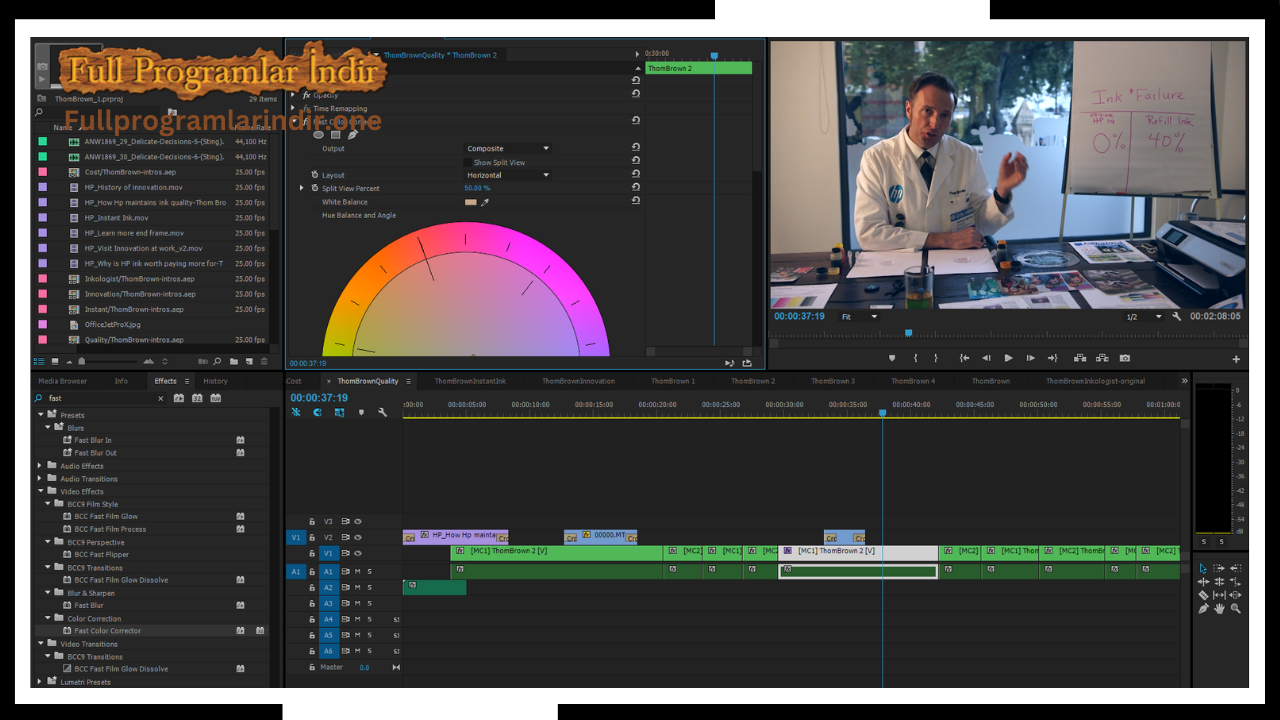Add marker in the timeline panel
The image size is (1280, 720).
click(361, 412)
